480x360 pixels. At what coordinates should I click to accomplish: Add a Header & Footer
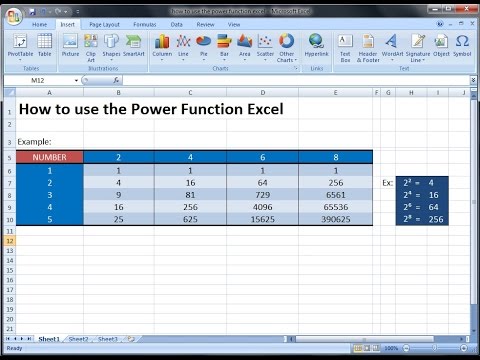pyautogui.click(x=368, y=48)
